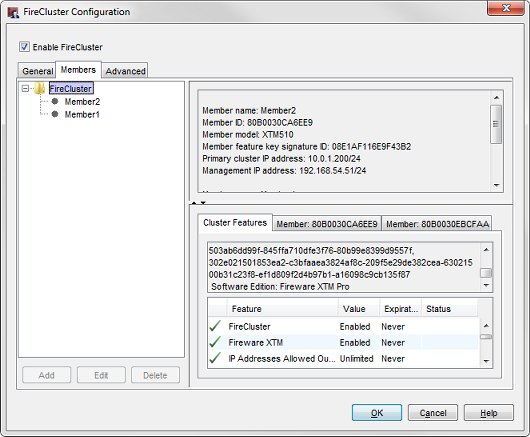This screenshot has width=530, height=437.
Task: Sort by the Feature column header
Action: (283, 309)
